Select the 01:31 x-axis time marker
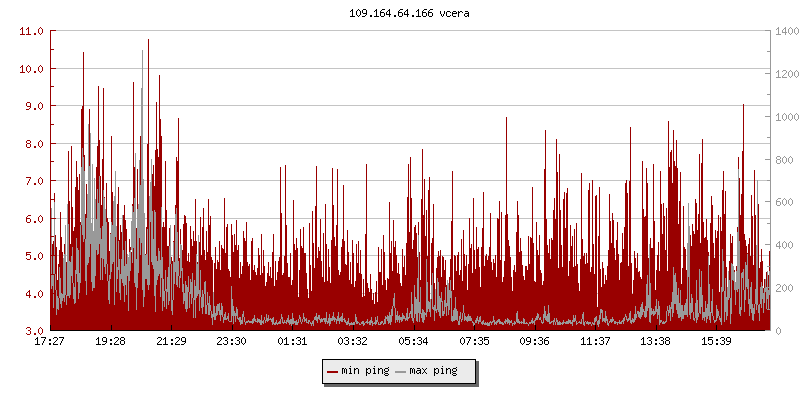The image size is (800, 400). click(292, 341)
